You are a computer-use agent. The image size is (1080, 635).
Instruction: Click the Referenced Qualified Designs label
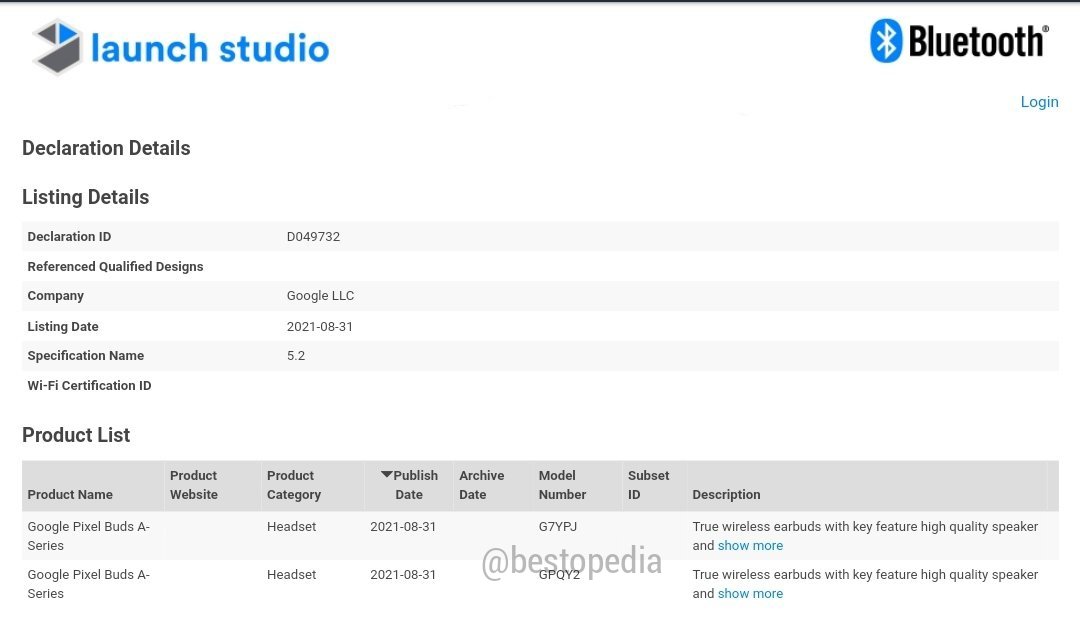point(115,267)
